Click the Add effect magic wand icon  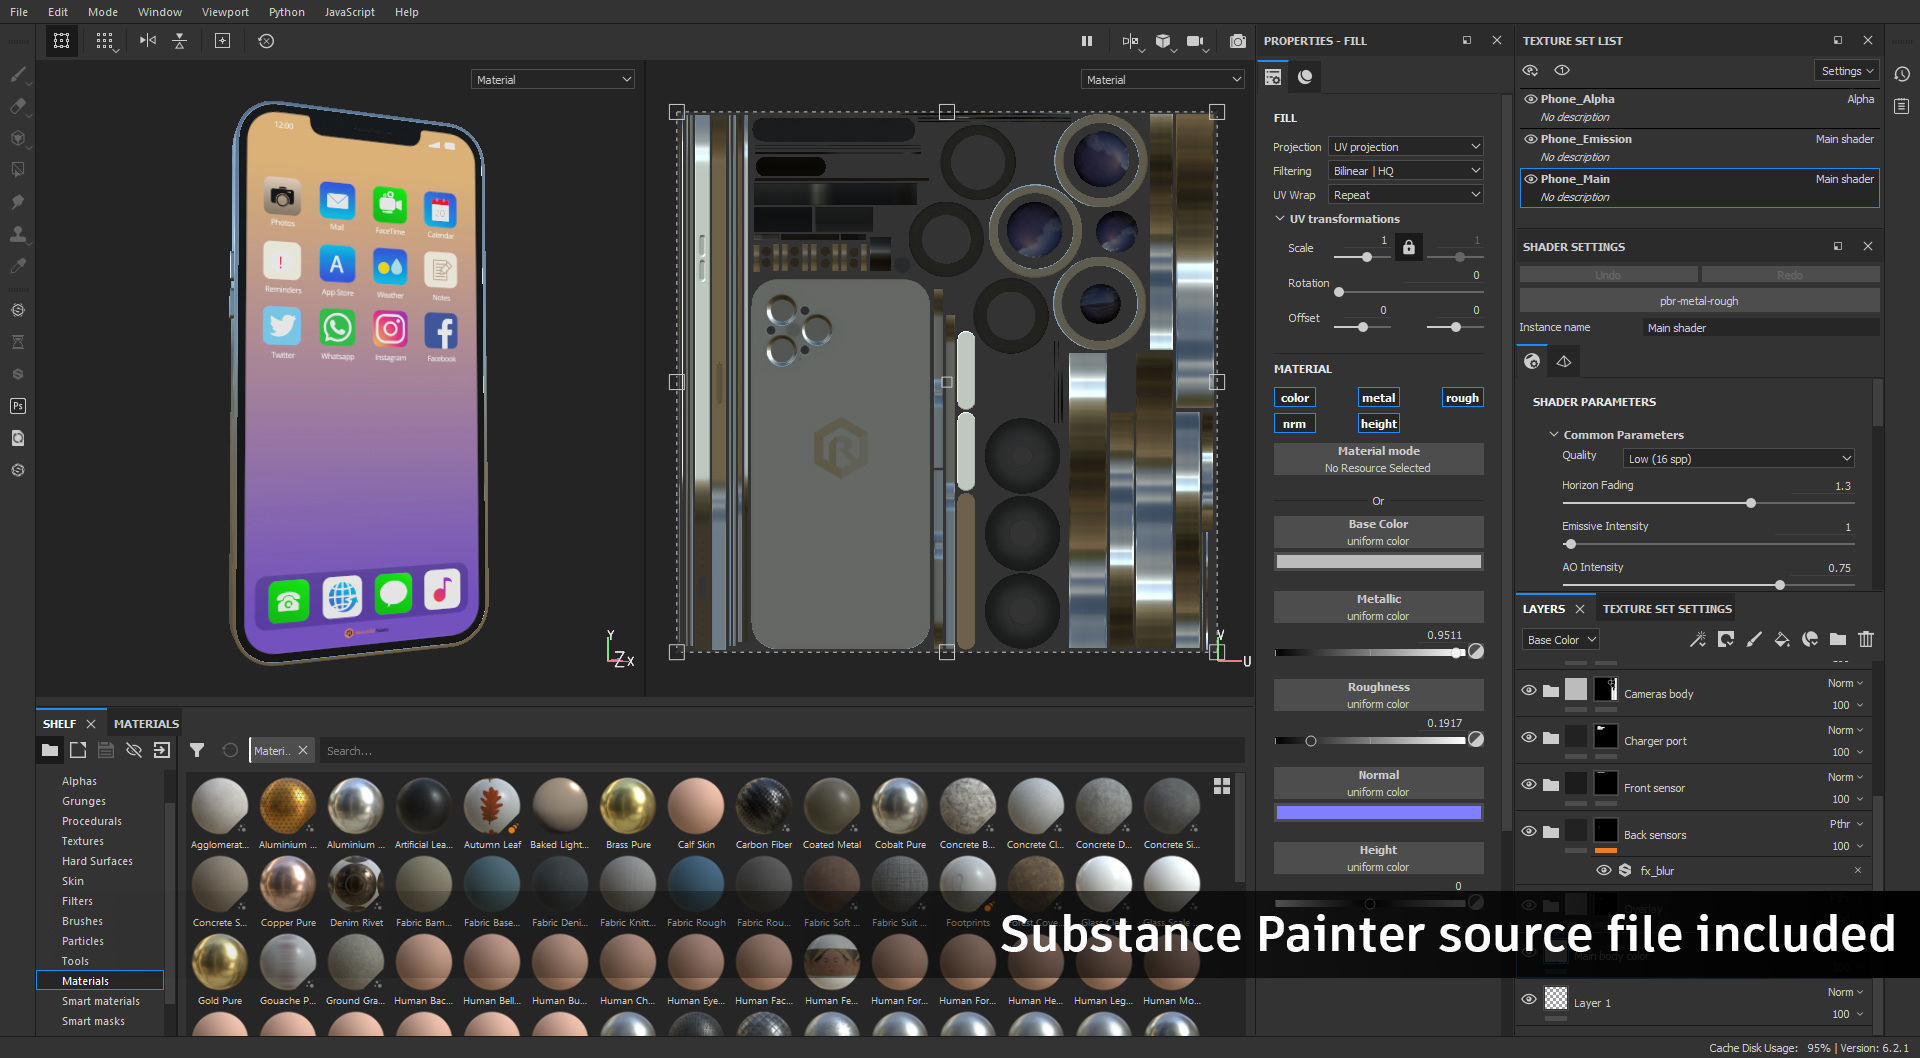1698,639
